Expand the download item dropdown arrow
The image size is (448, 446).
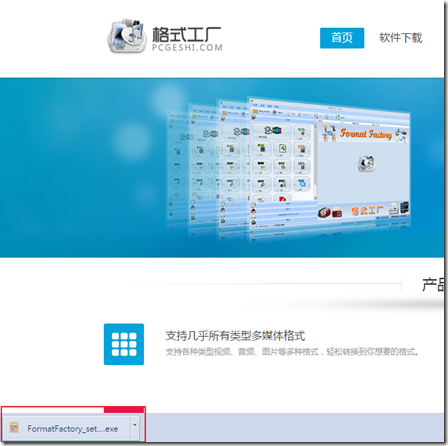coord(135,425)
